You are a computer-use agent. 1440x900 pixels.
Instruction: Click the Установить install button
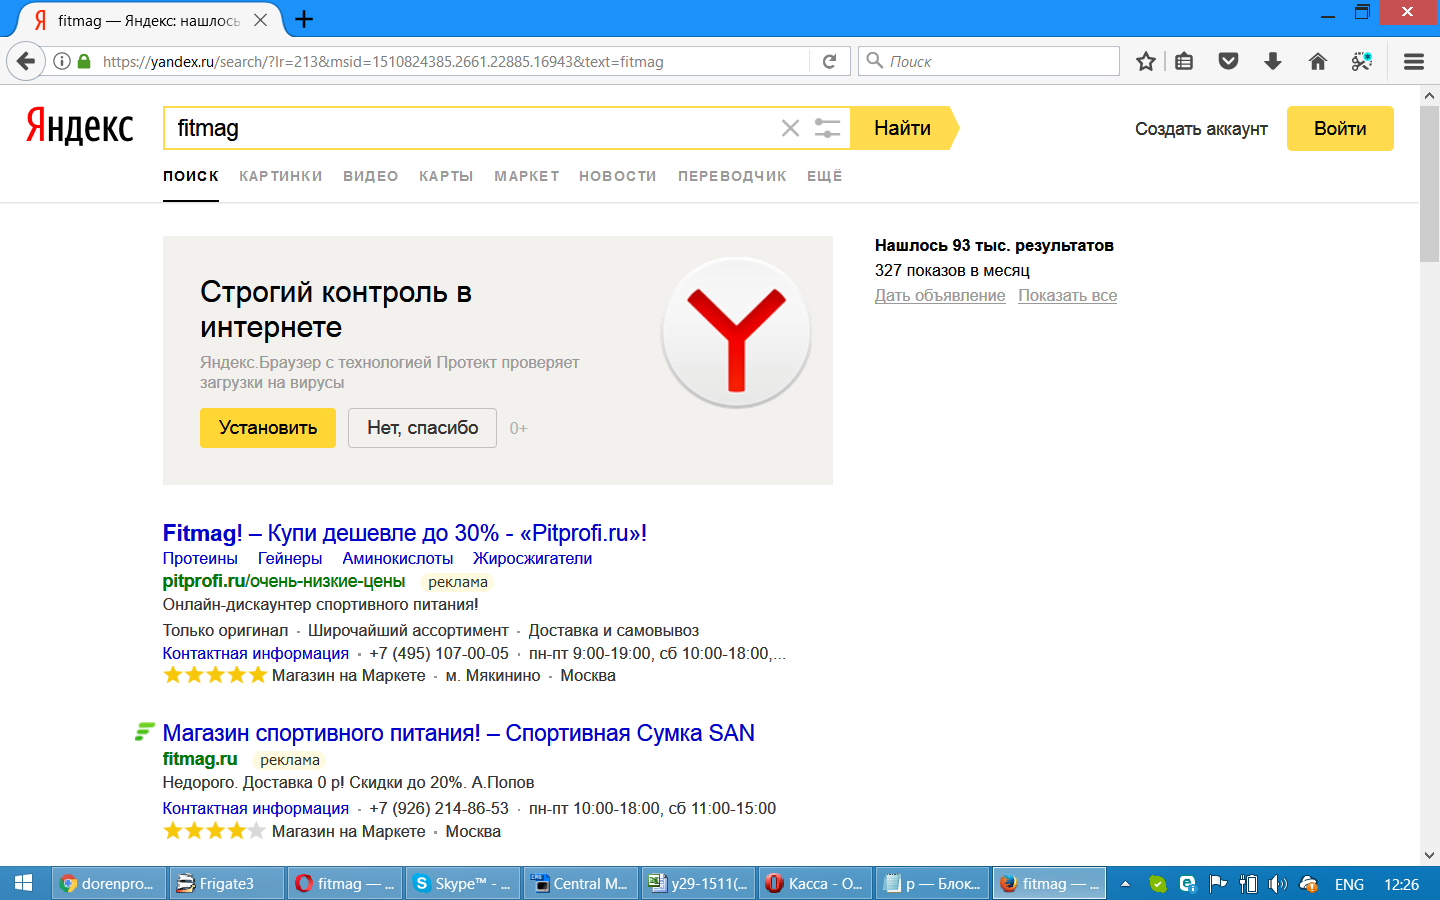coord(268,428)
